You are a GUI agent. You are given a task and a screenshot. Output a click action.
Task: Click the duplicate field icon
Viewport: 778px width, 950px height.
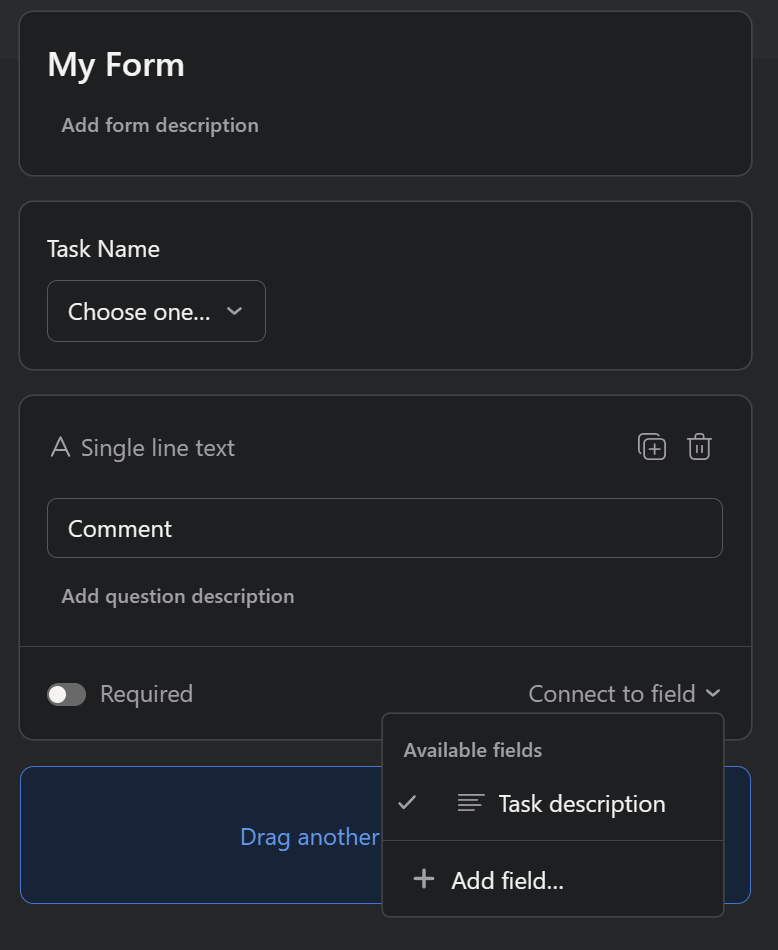click(651, 447)
